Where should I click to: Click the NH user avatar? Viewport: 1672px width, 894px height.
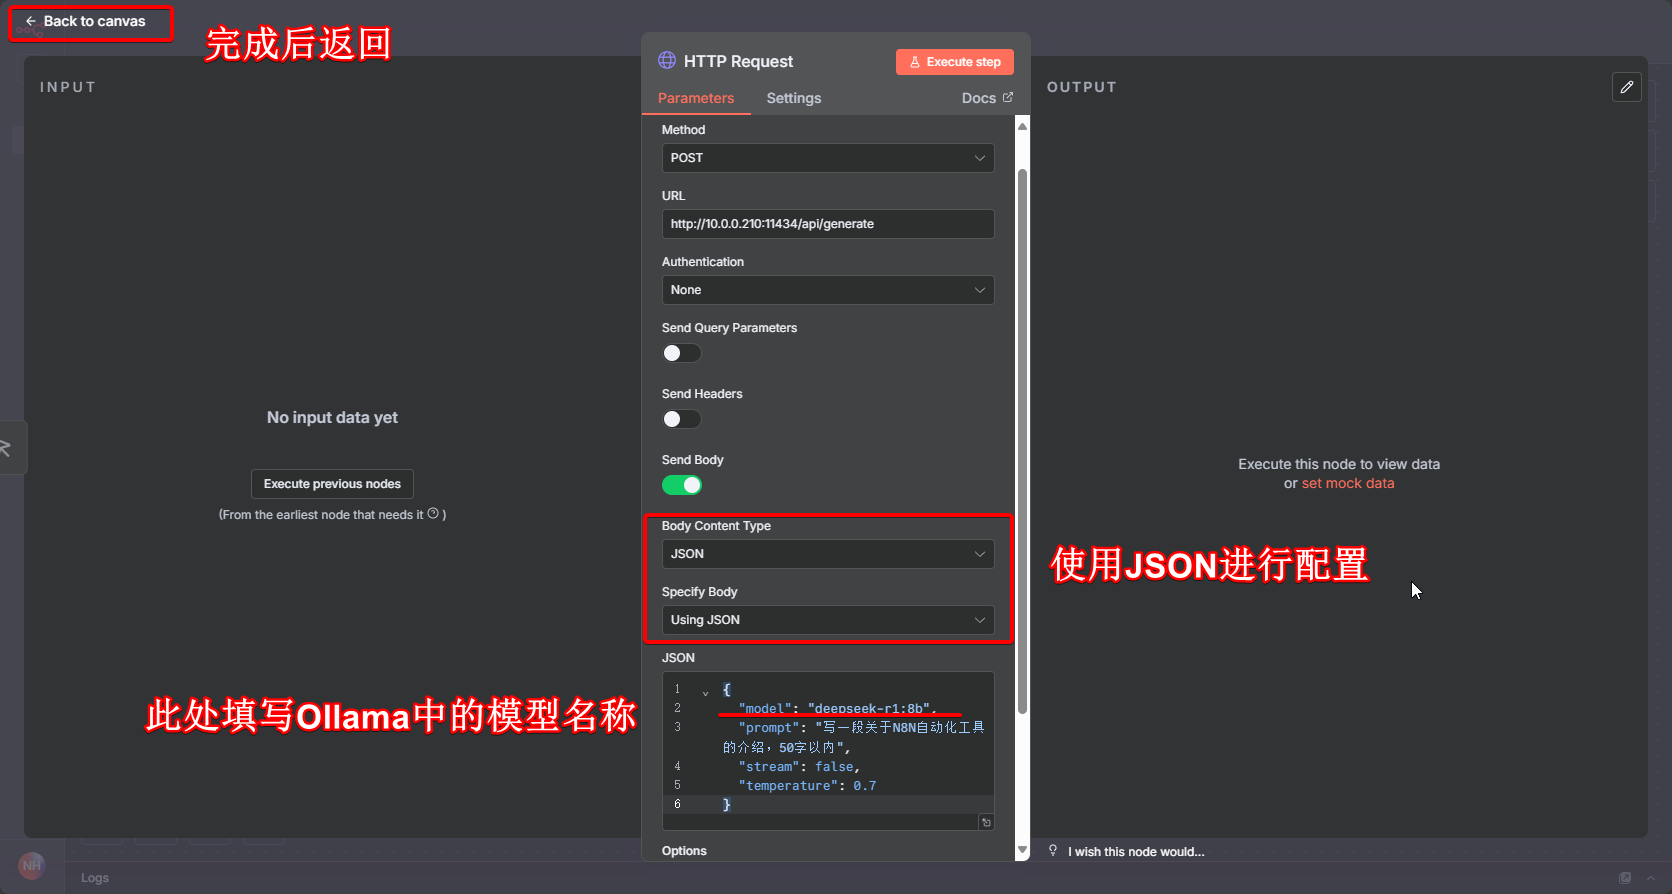tap(32, 865)
